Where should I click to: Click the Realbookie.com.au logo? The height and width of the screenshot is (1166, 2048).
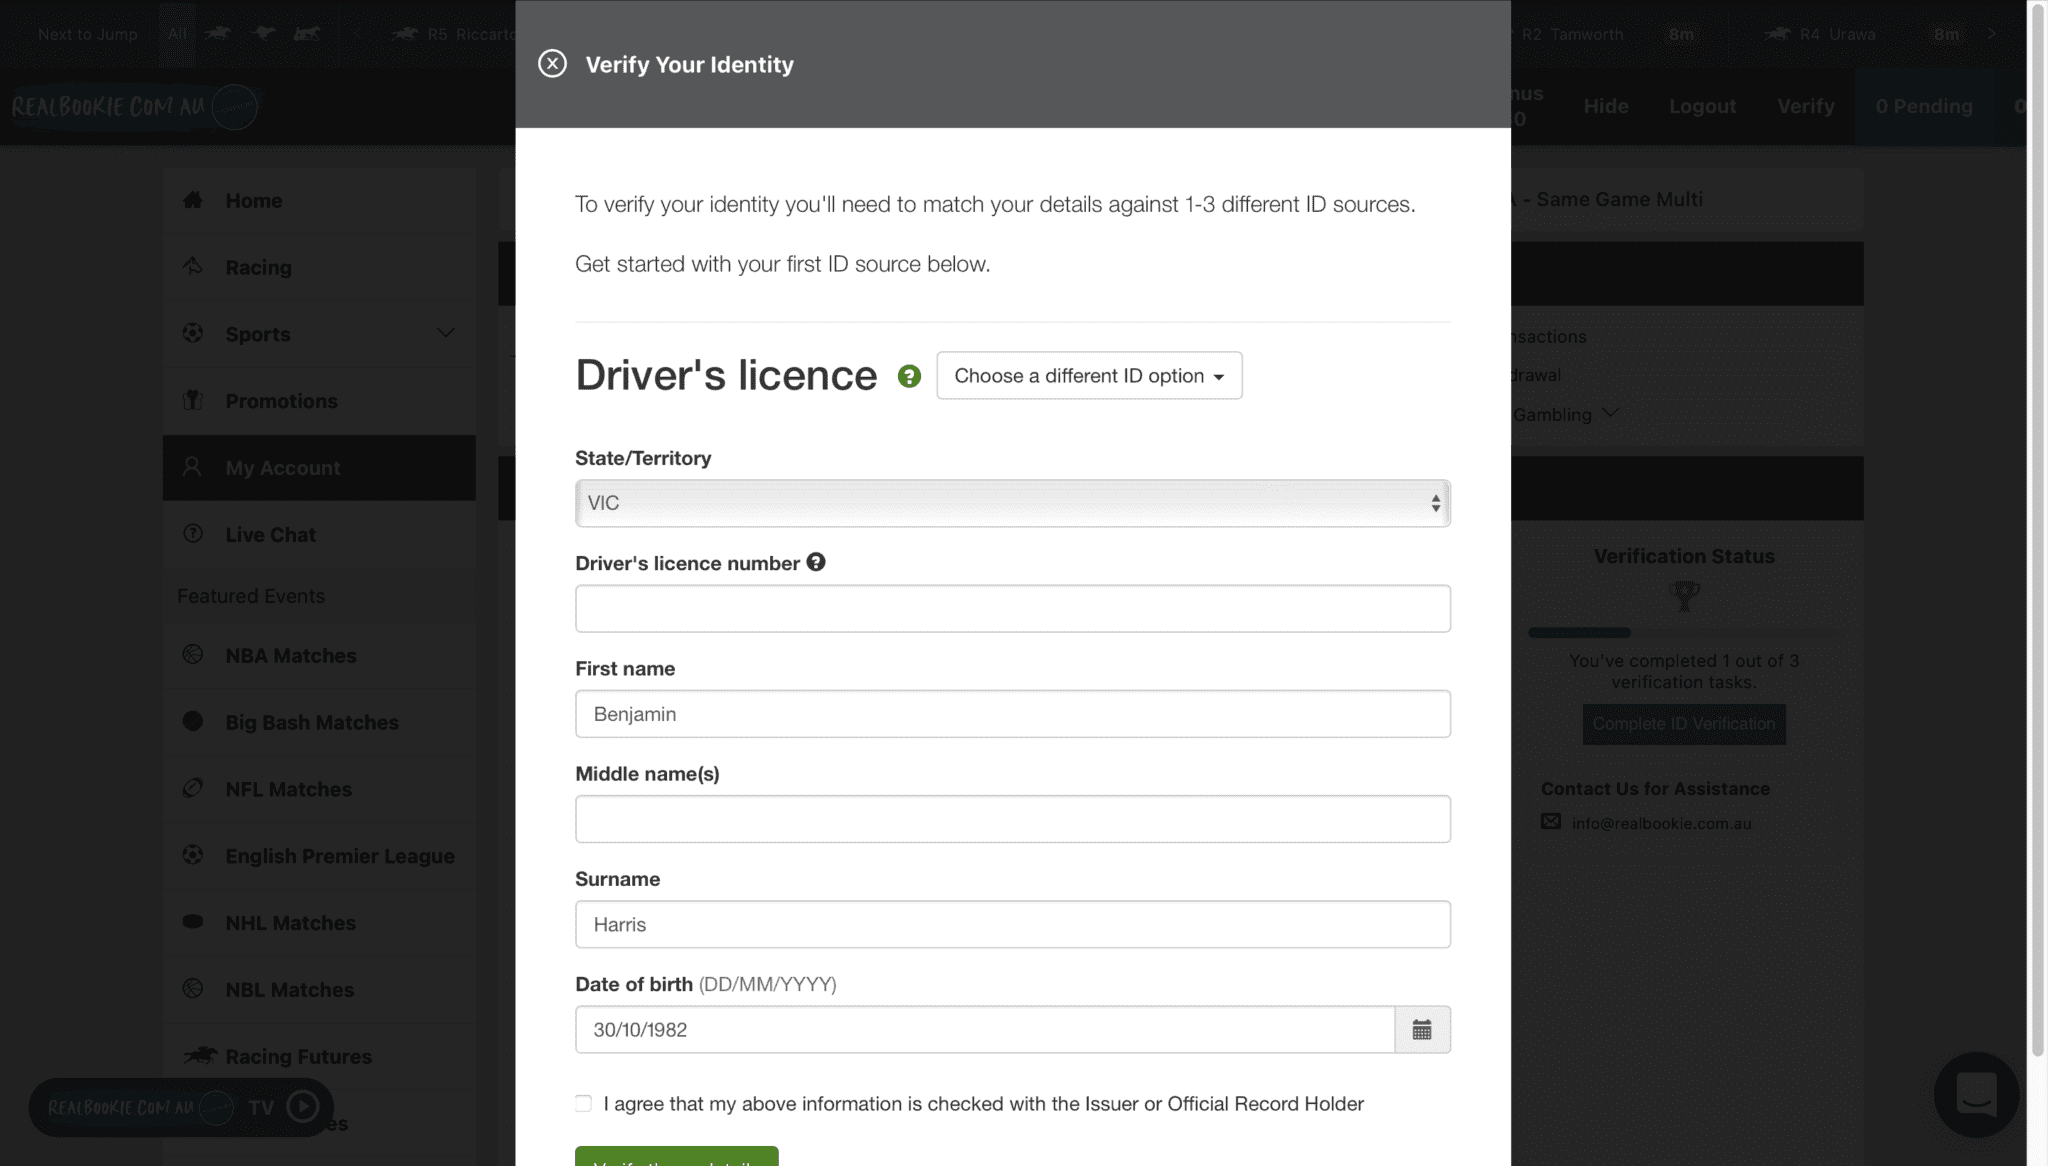(135, 106)
